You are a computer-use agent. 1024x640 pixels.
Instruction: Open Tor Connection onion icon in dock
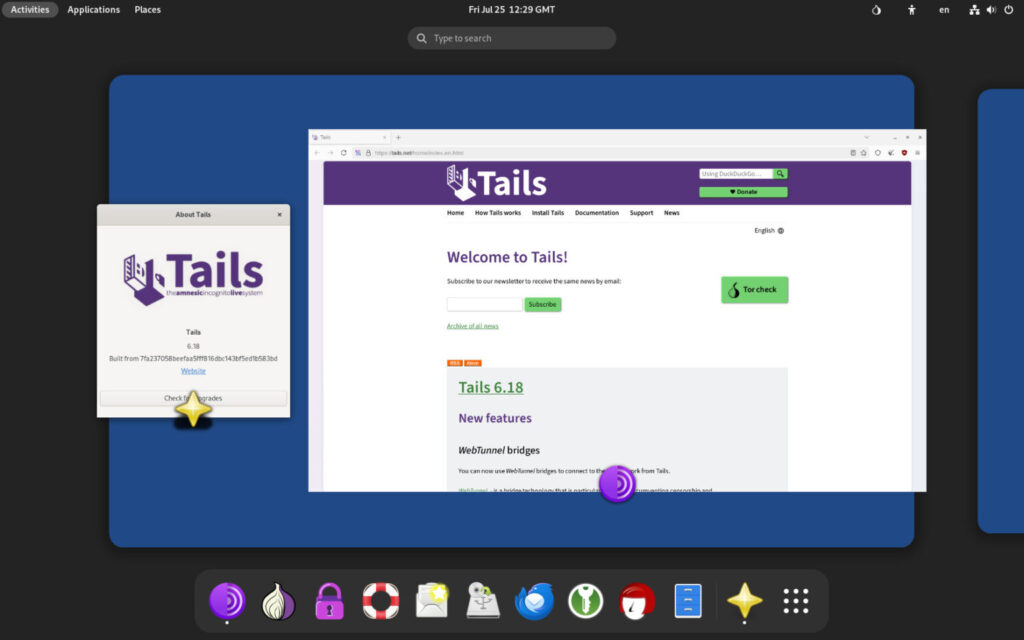[279, 601]
